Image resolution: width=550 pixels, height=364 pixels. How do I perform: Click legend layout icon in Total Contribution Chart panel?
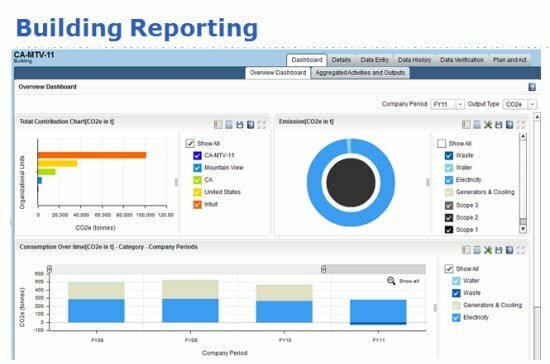point(218,124)
